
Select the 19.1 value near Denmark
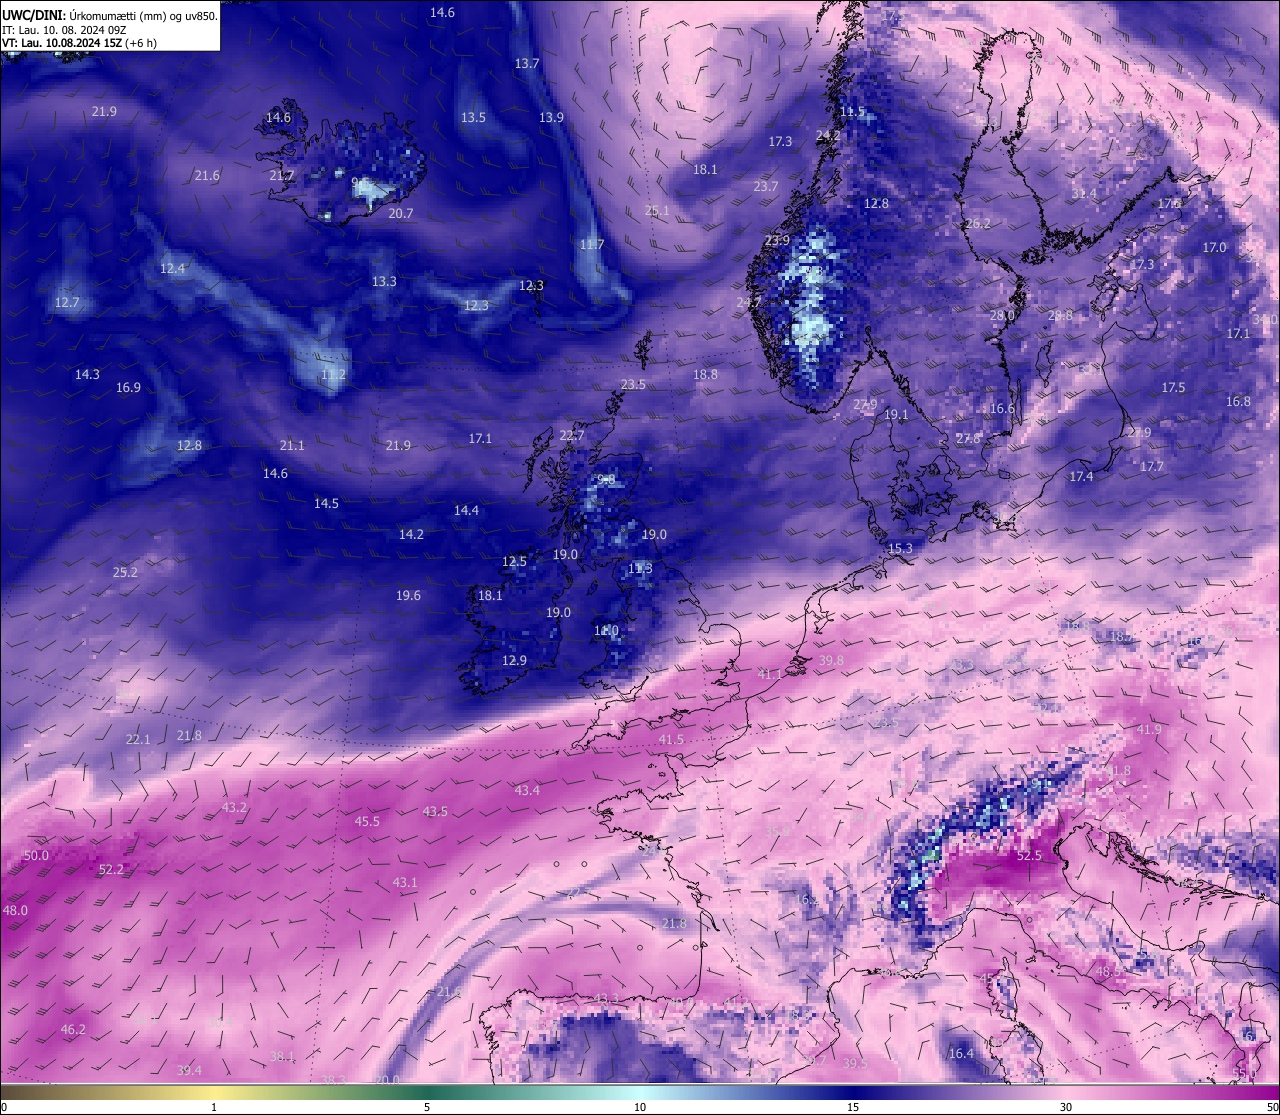[896, 415]
